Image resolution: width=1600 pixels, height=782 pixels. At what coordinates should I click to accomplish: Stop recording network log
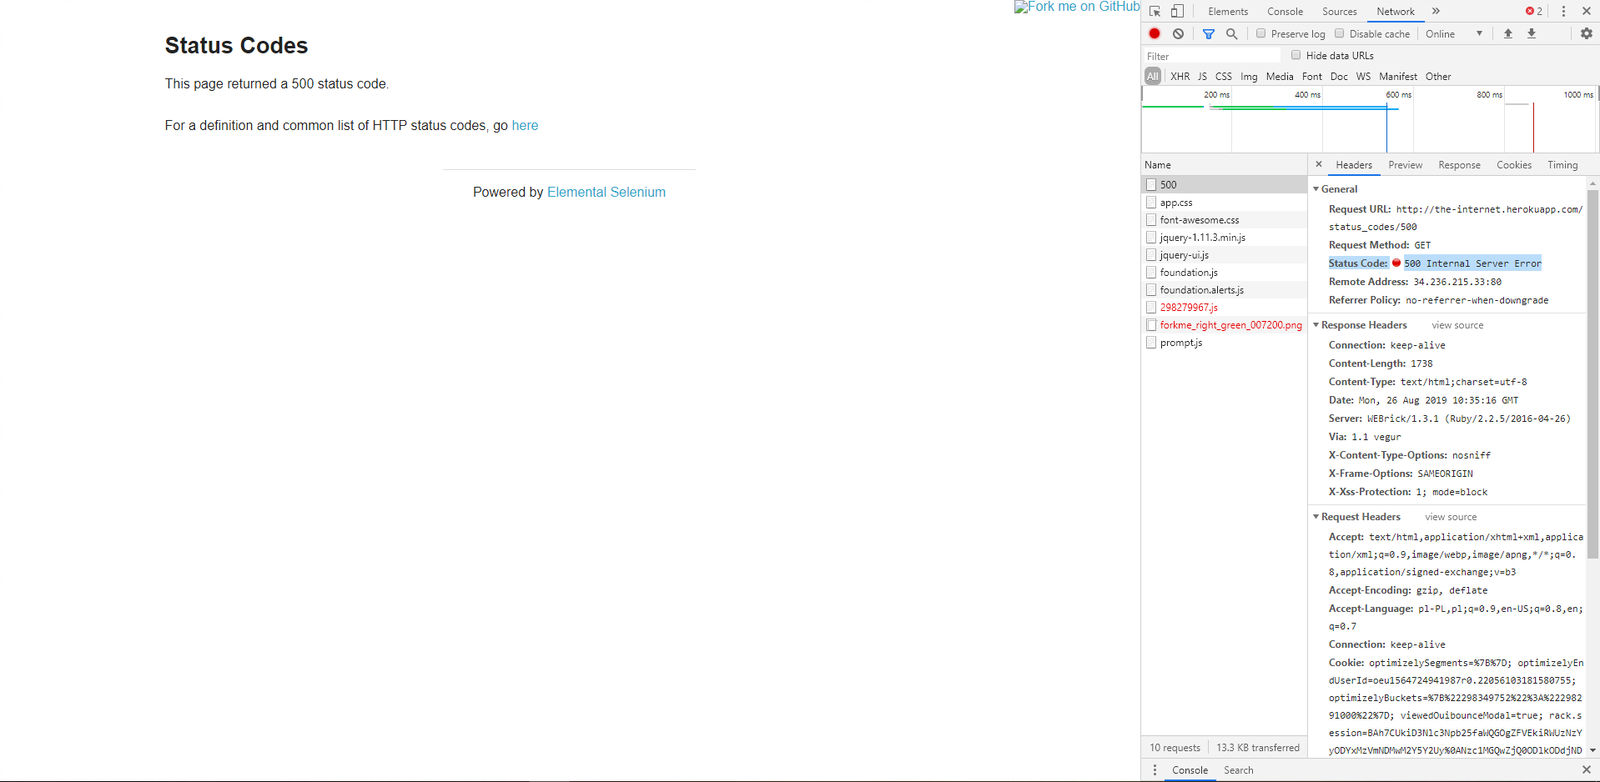pyautogui.click(x=1154, y=33)
